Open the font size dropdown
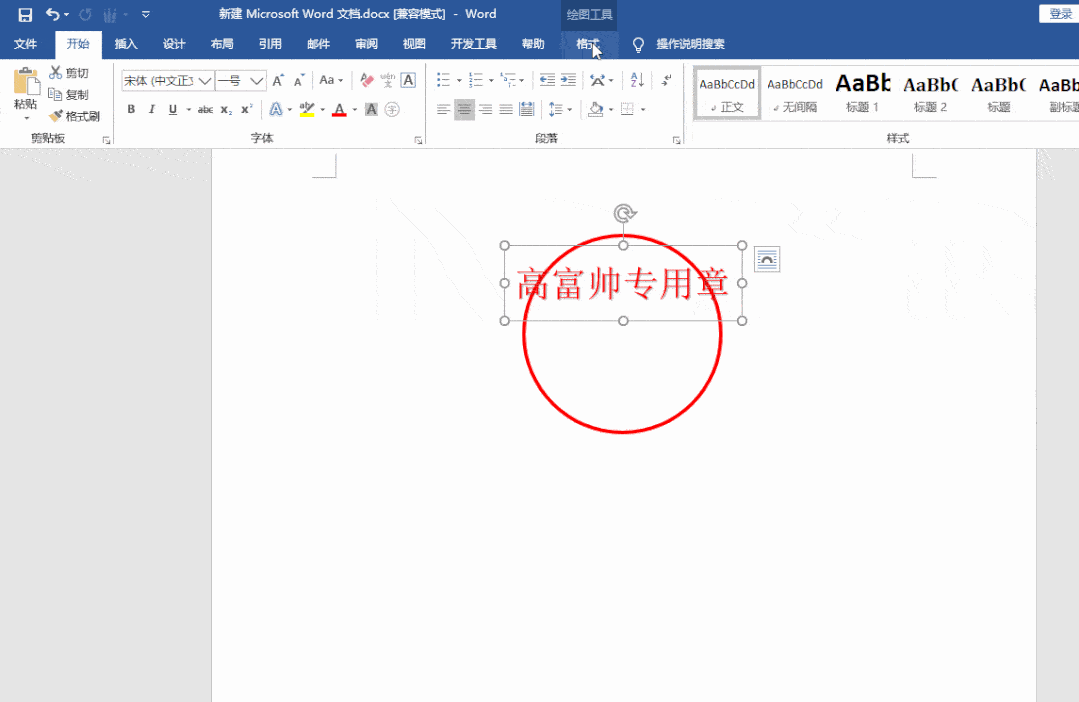This screenshot has height=702, width=1079. pyautogui.click(x=257, y=81)
